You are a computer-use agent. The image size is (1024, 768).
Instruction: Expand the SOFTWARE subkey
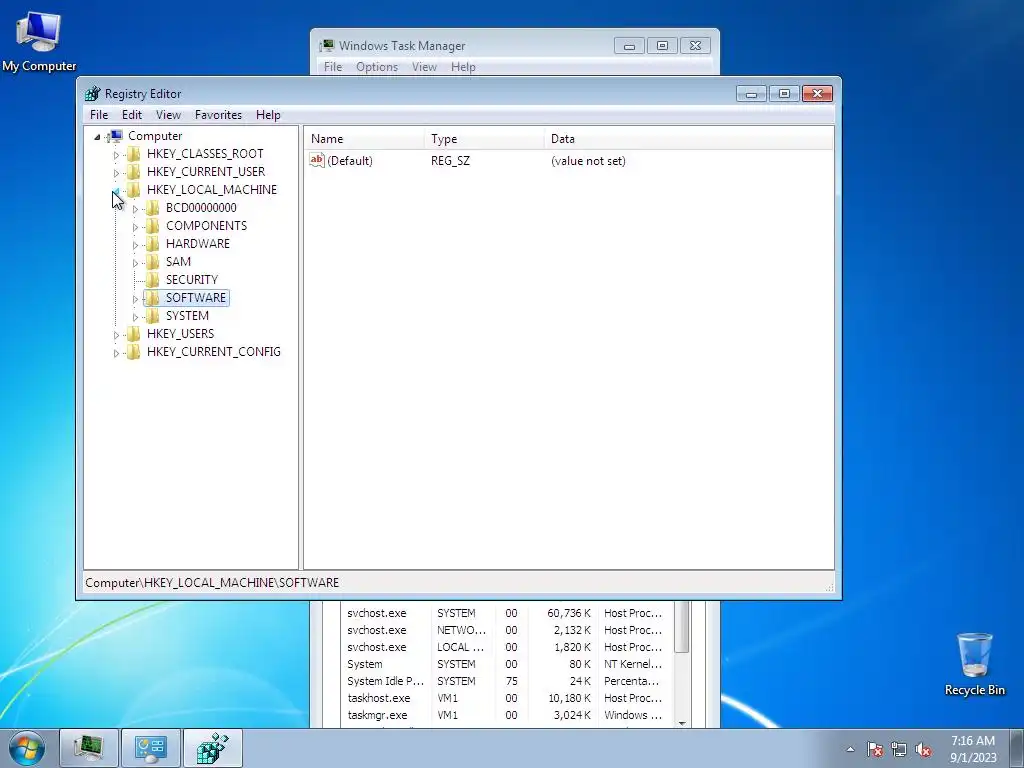[135, 298]
